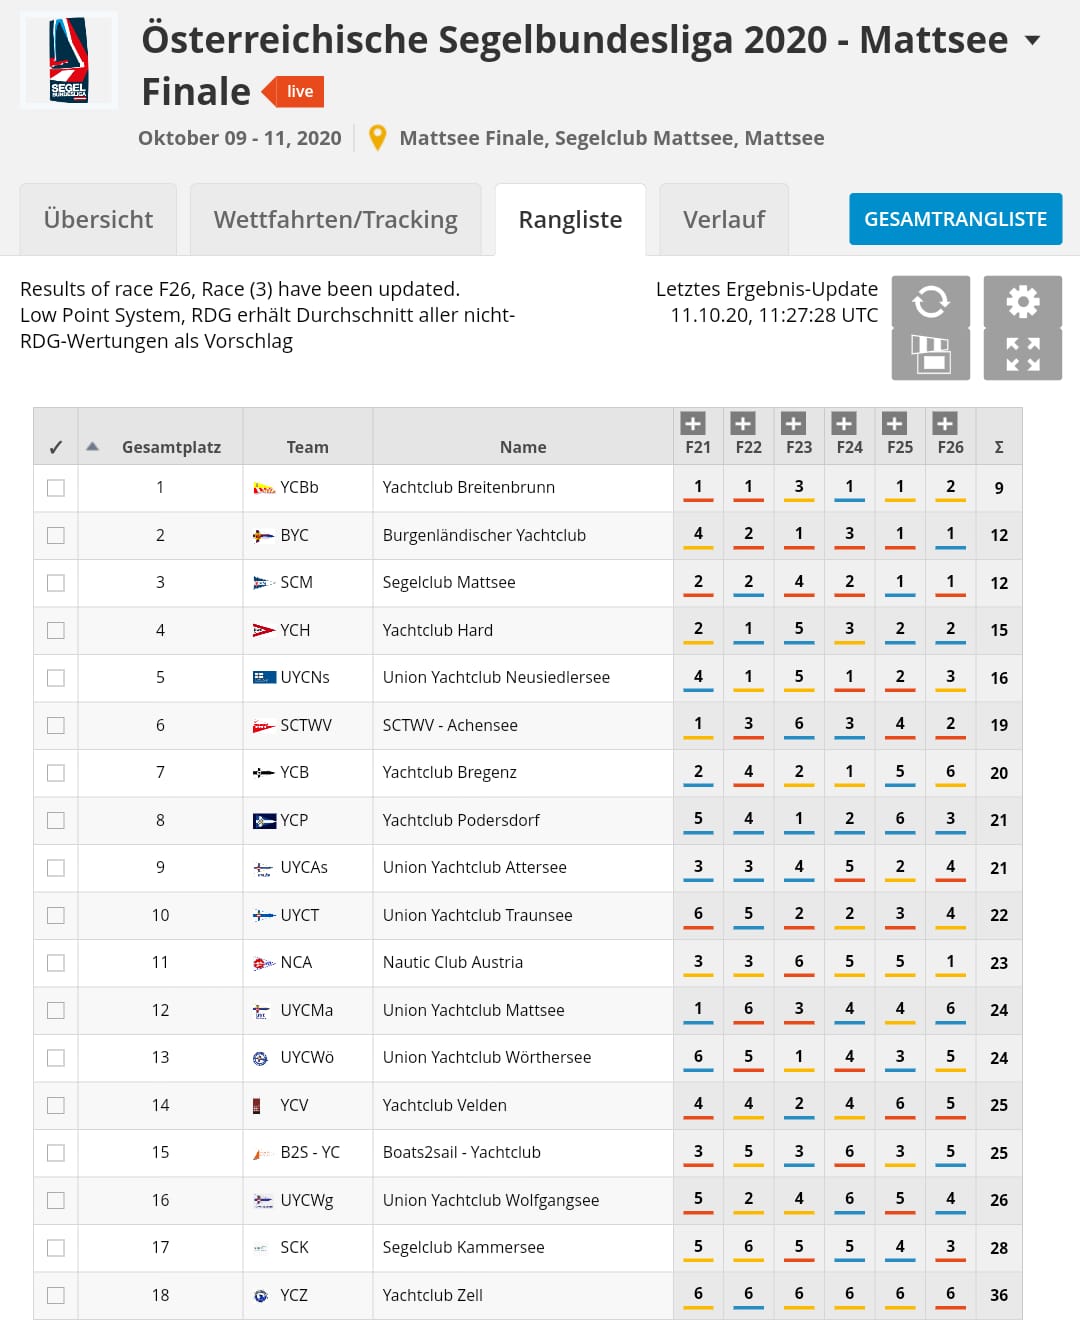Click the SCTWV team flag icon
The width and height of the screenshot is (1080, 1325).
click(x=264, y=726)
